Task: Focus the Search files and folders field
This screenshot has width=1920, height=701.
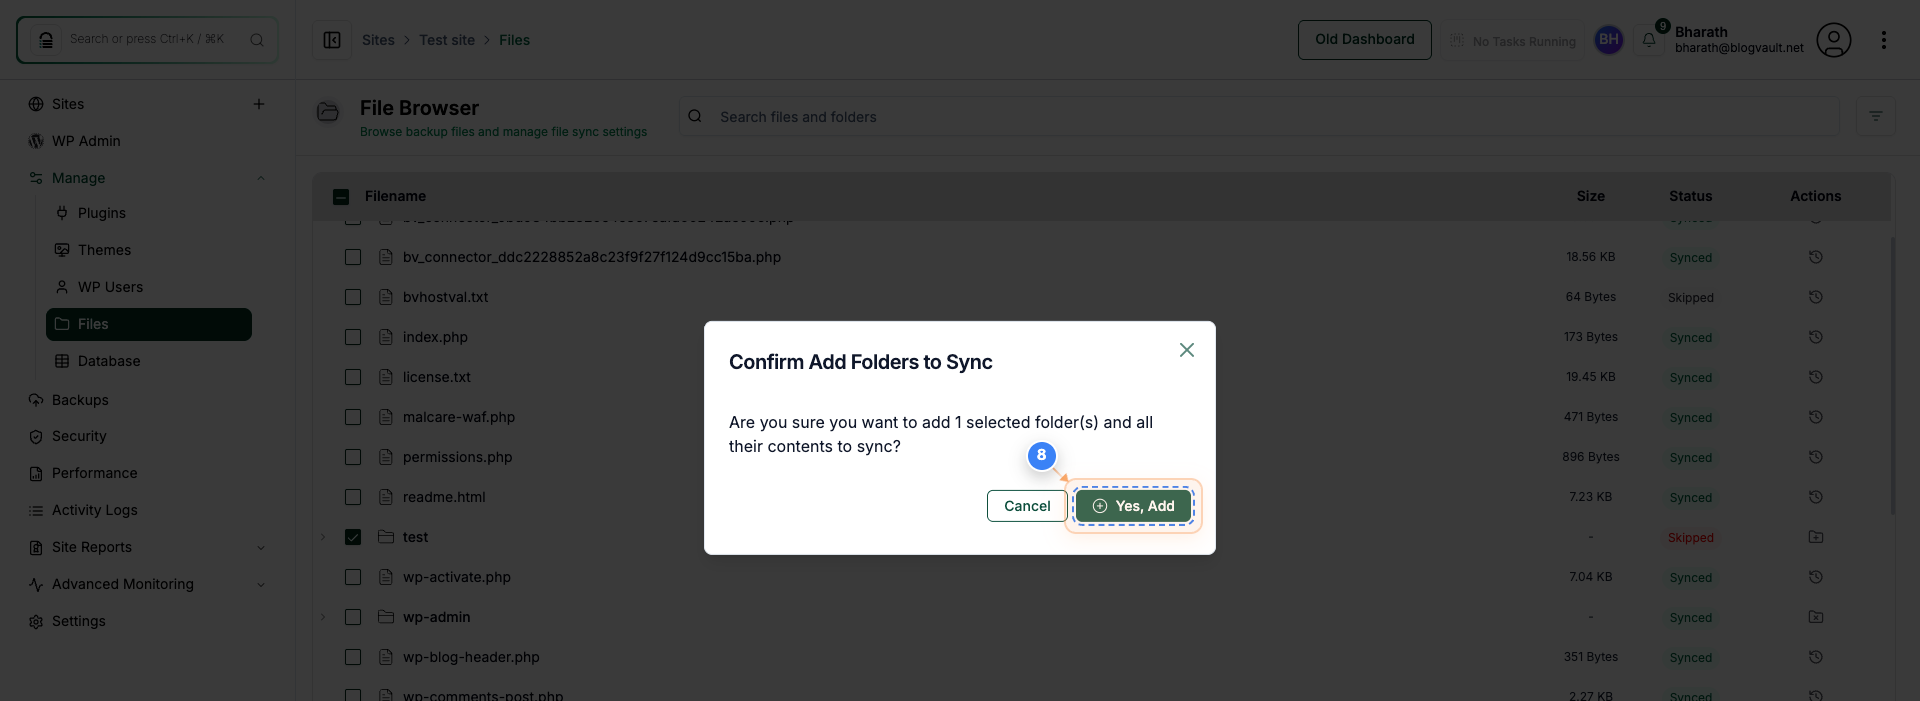Action: 1259,117
